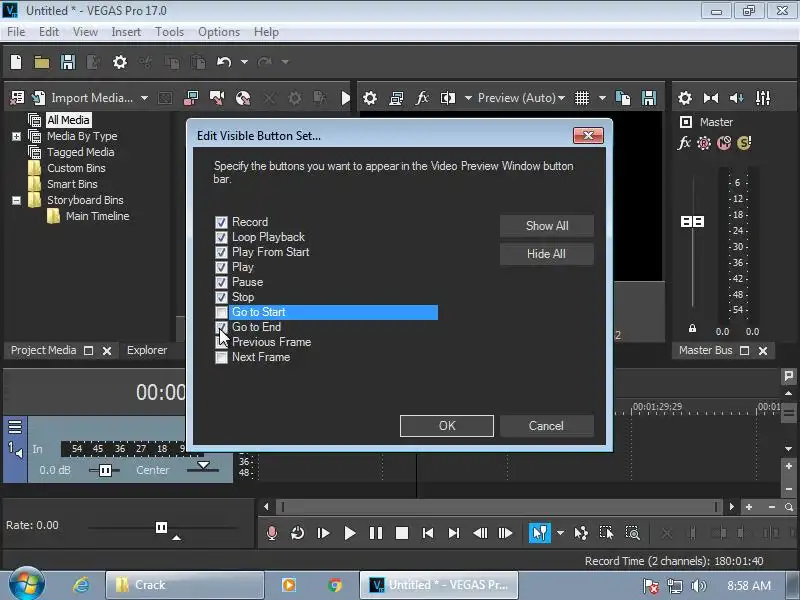Toggle Loop Playback in transport bar
The image size is (800, 600).
(297, 533)
